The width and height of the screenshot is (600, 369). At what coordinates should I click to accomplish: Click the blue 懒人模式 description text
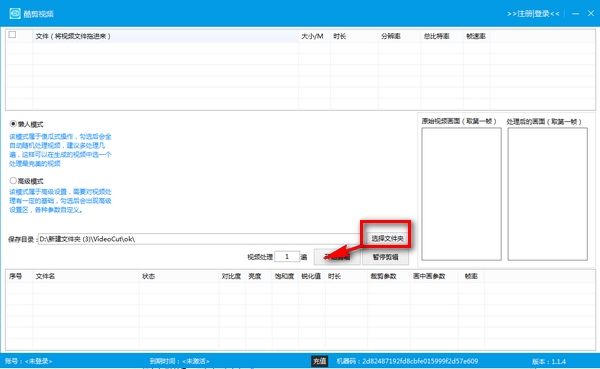point(60,150)
